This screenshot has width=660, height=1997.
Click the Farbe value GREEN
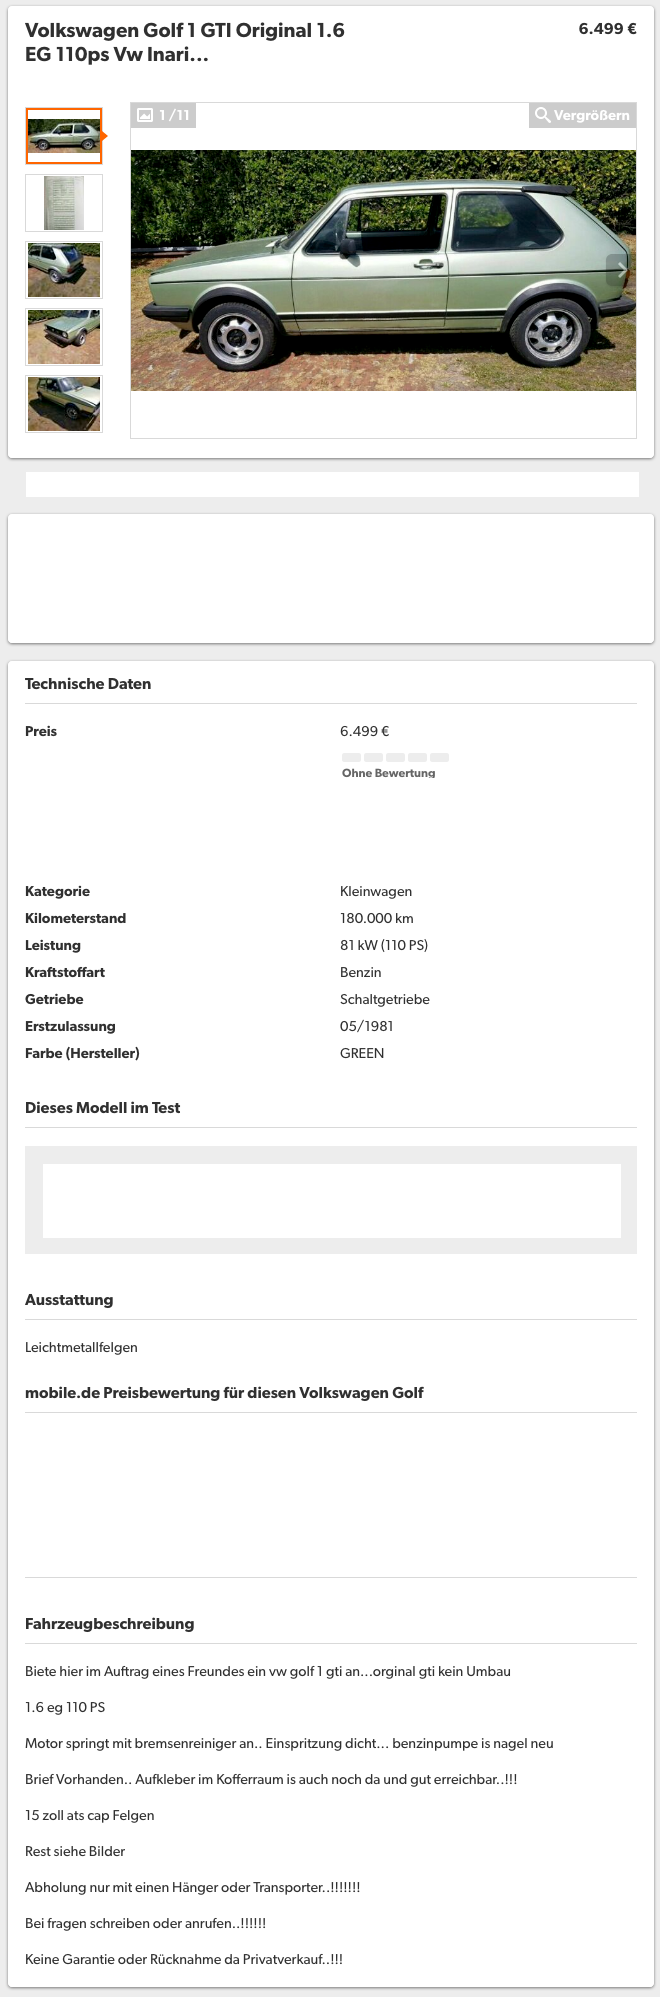(362, 1053)
